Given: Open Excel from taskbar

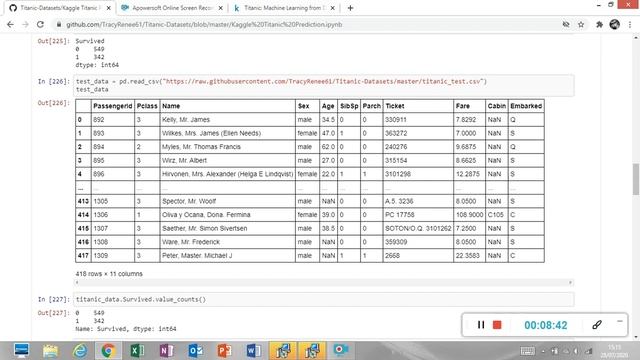Looking at the screenshot, I should pos(137,351).
